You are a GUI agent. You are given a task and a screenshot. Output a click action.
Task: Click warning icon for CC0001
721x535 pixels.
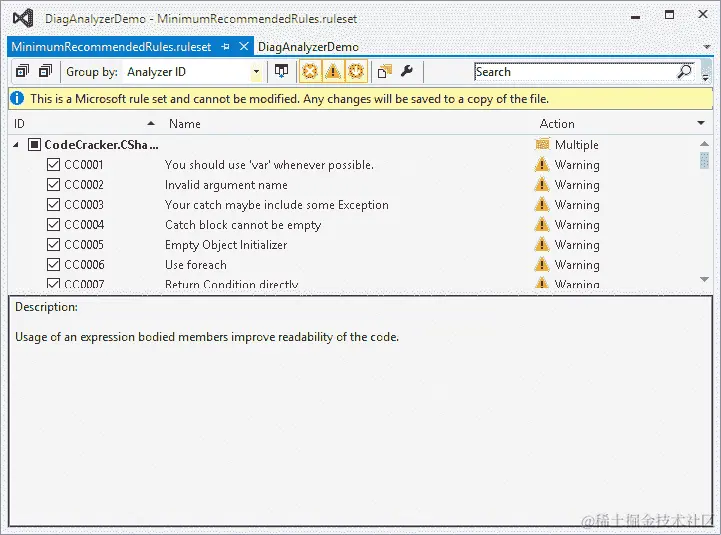(542, 164)
